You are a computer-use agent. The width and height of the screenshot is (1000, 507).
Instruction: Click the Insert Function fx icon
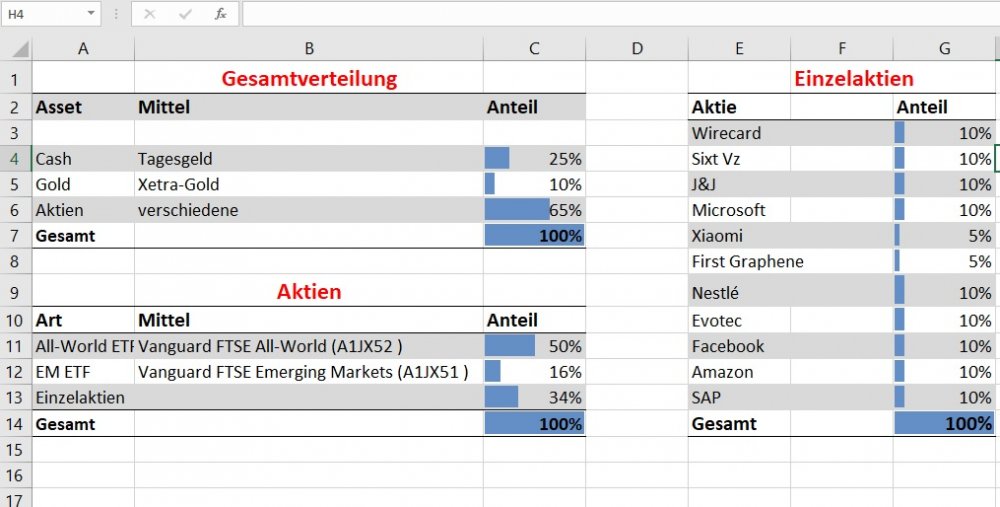pos(221,14)
